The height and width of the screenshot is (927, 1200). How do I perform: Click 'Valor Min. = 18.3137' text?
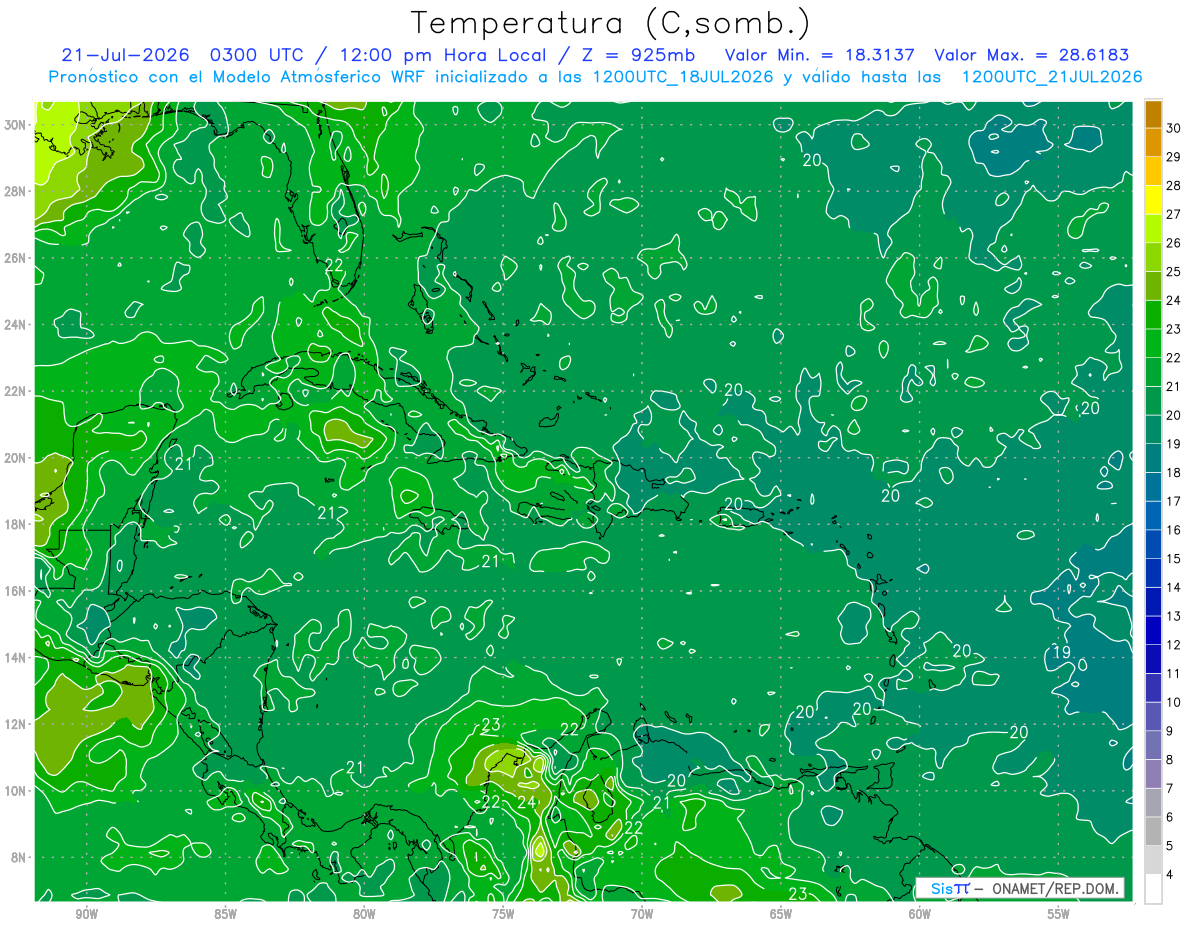818,54
